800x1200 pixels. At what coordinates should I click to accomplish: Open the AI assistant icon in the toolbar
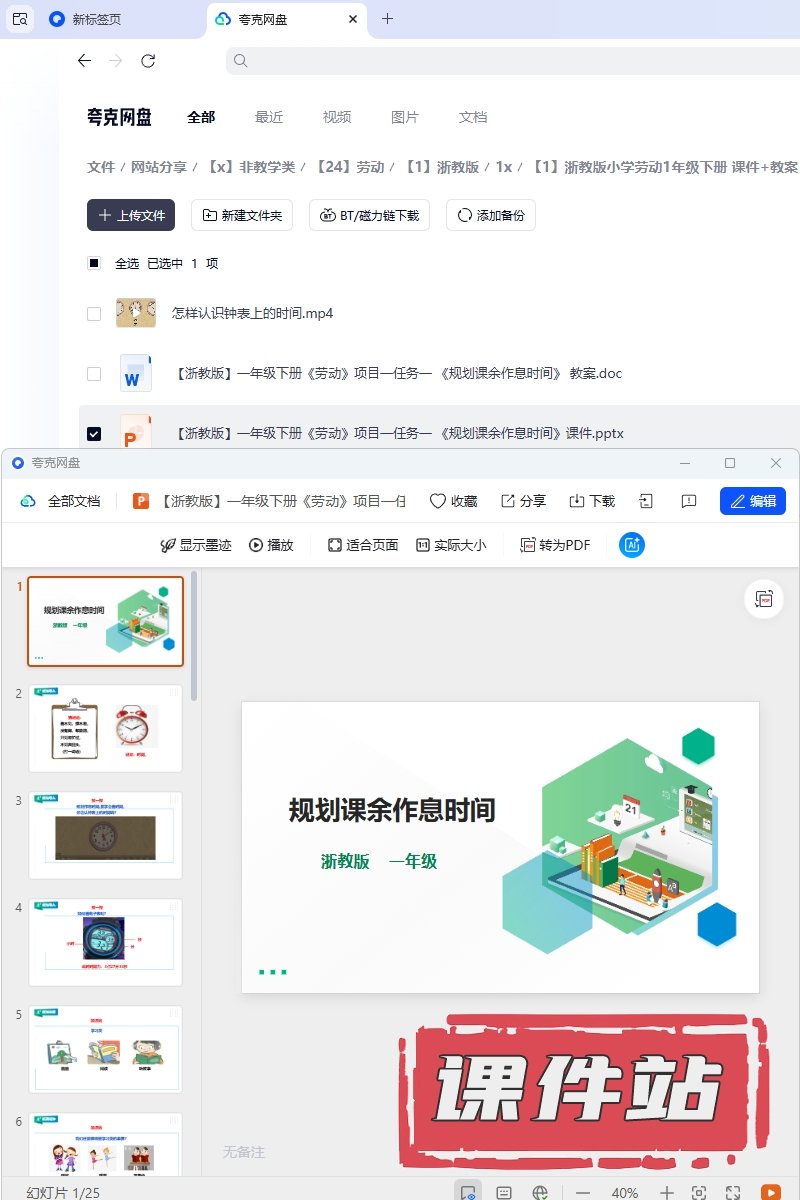pyautogui.click(x=632, y=545)
